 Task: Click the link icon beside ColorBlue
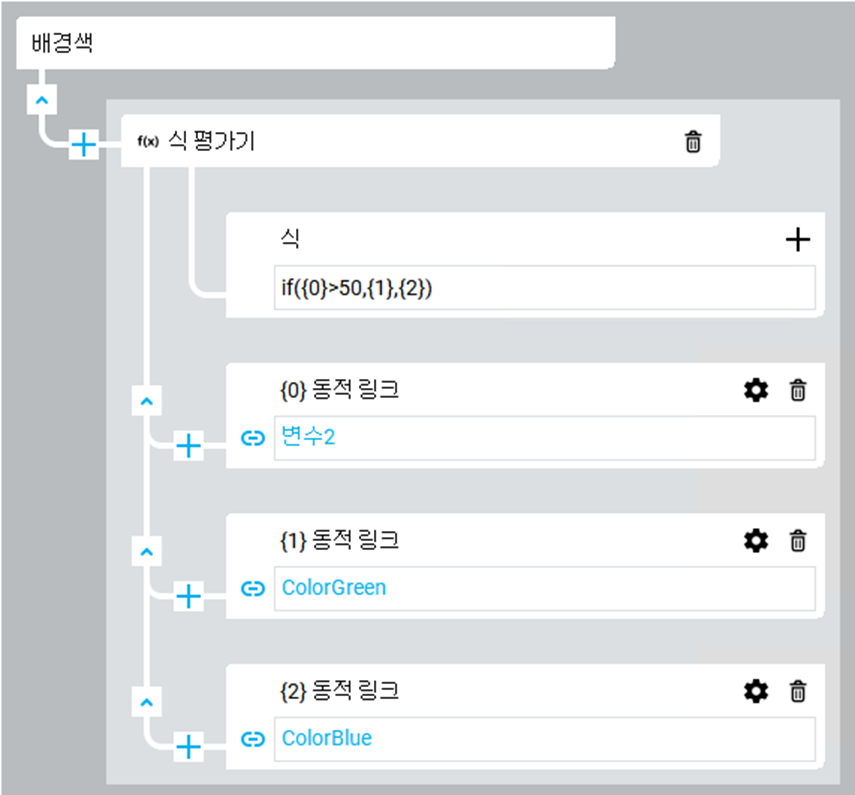click(x=254, y=739)
